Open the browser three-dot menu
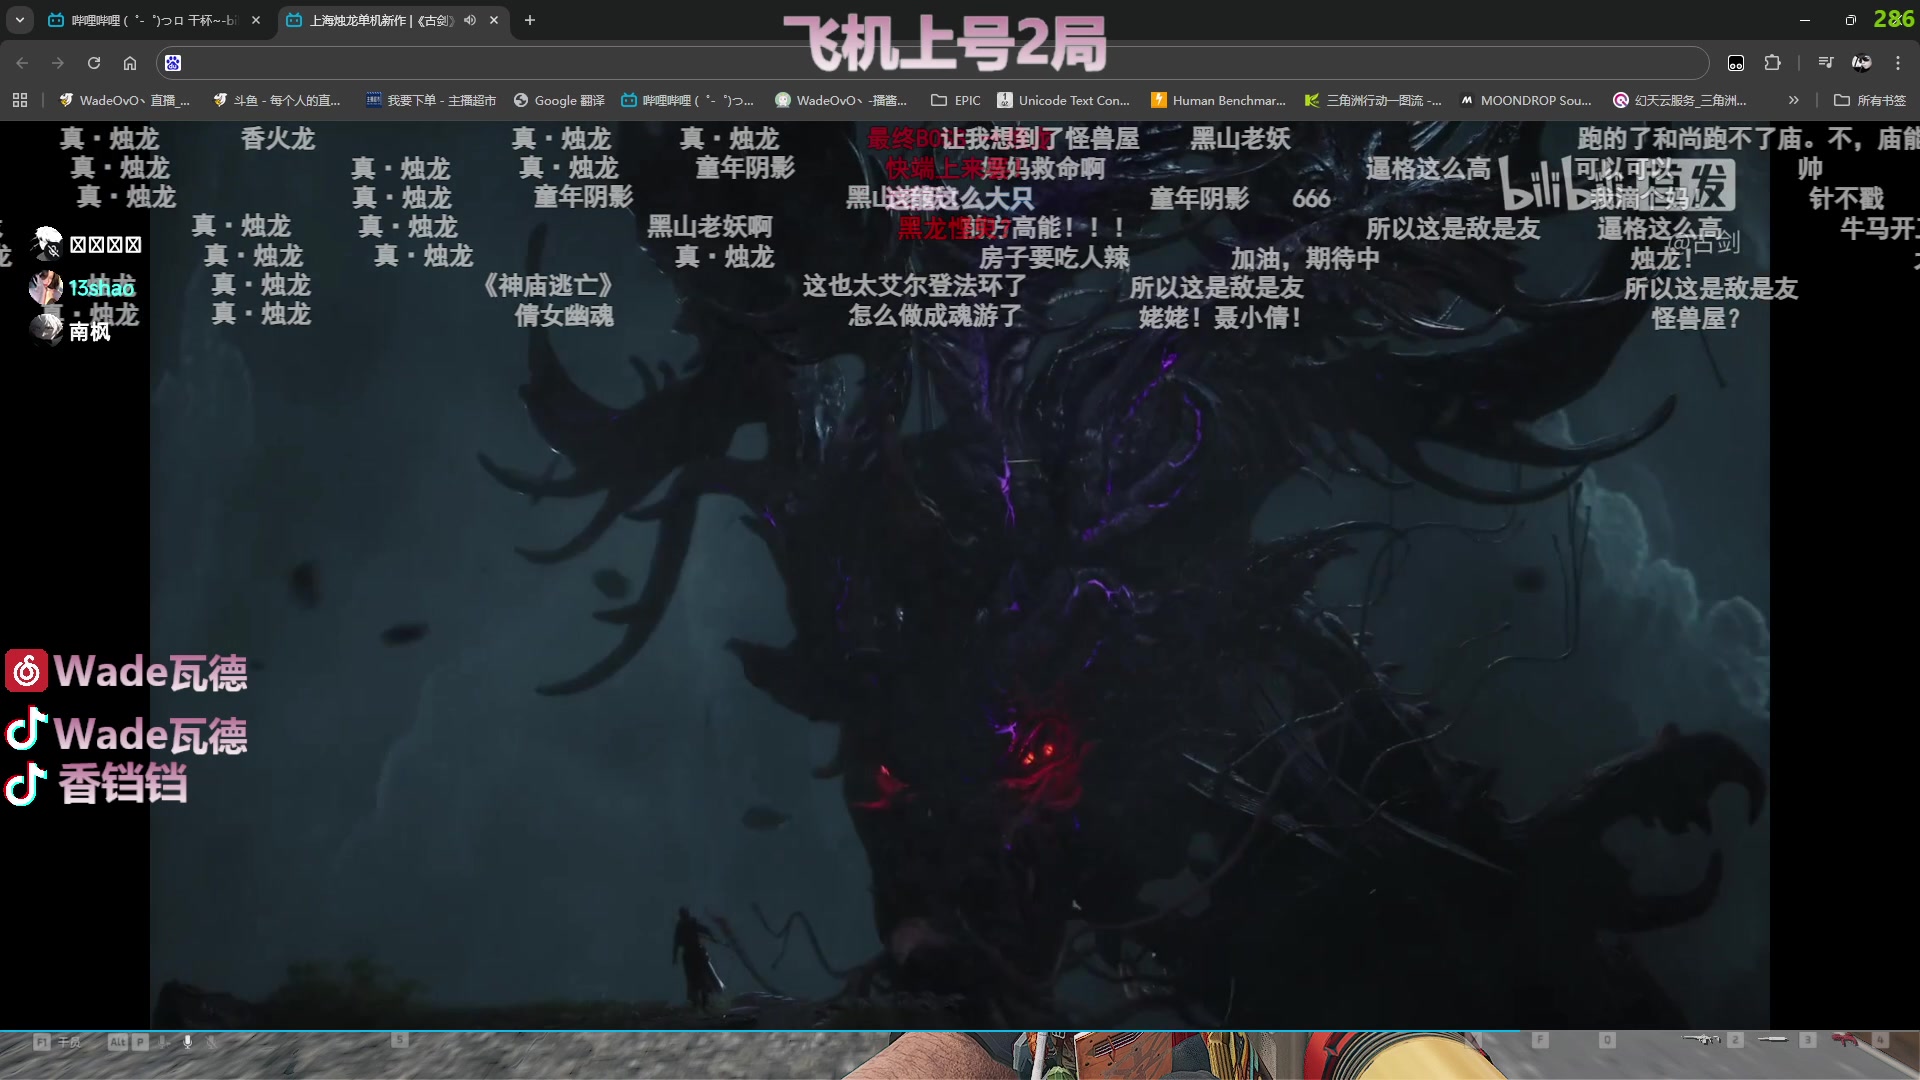Screen dimensions: 1920x1080 [x=1898, y=63]
